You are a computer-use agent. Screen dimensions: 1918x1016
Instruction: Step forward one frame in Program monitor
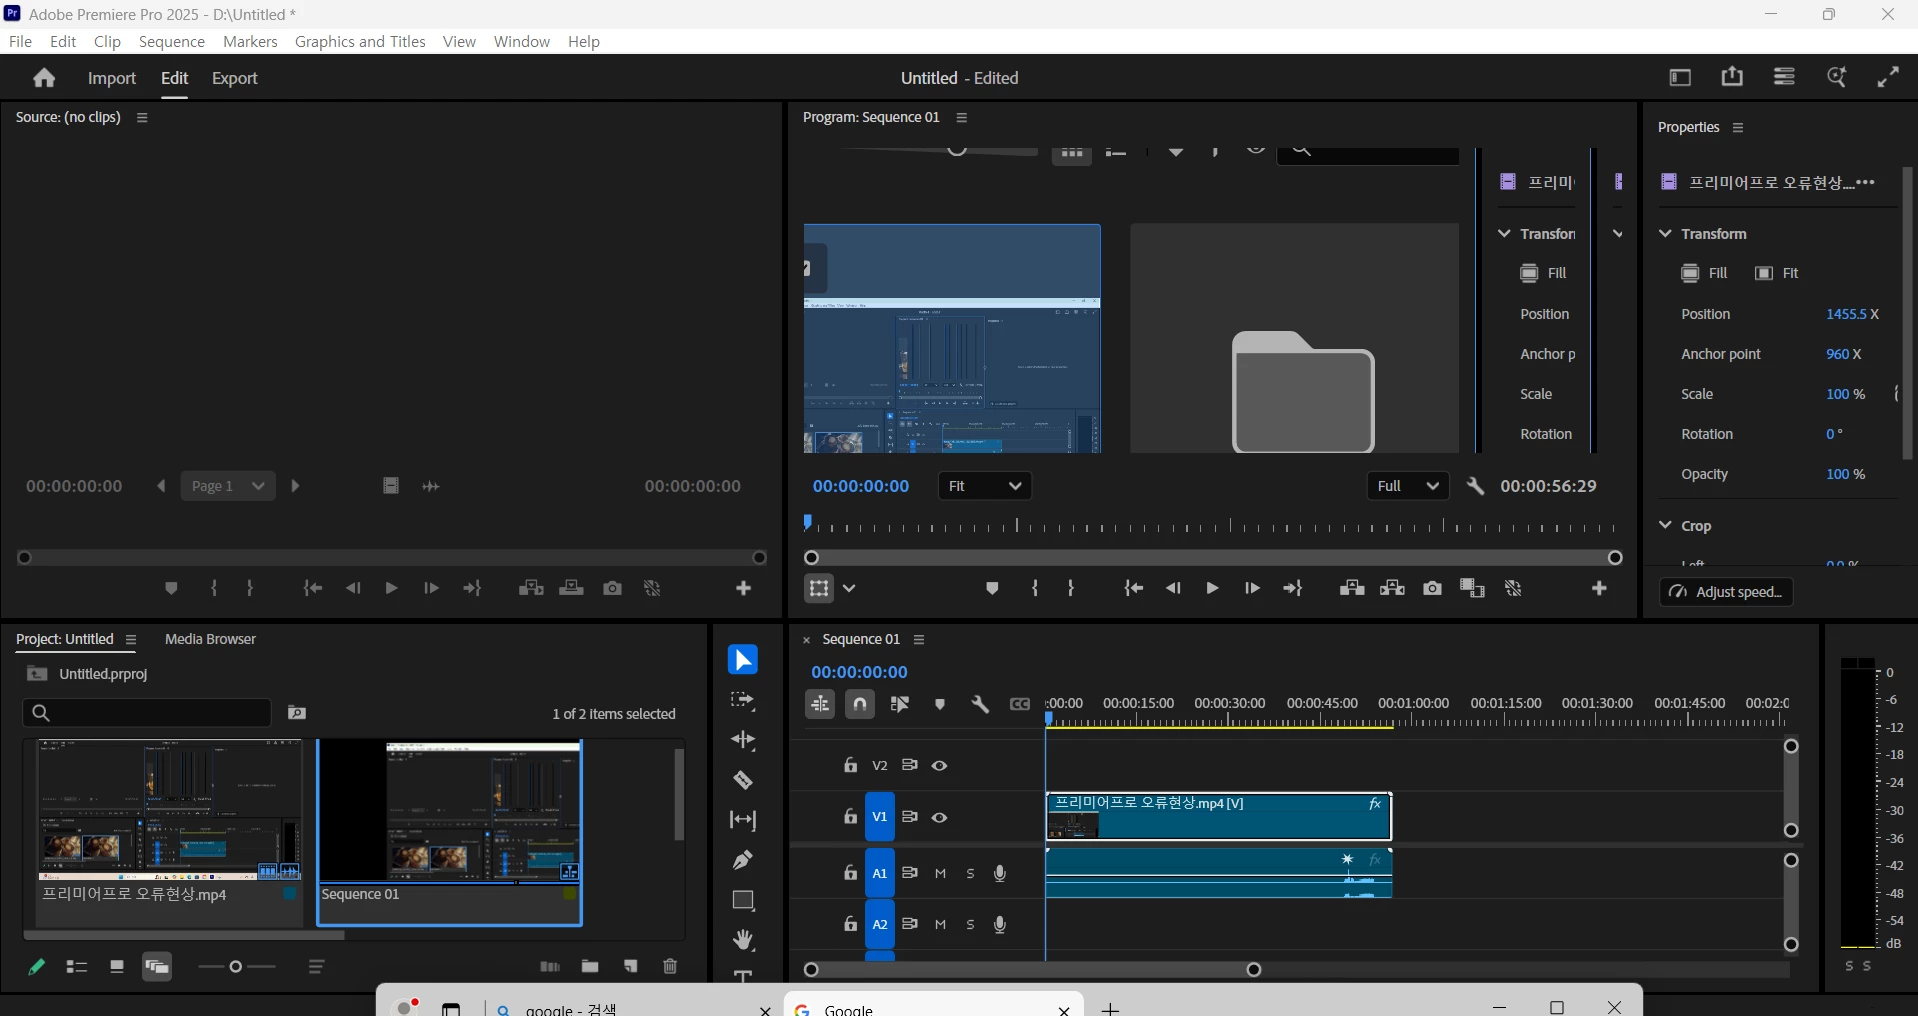click(x=1252, y=588)
